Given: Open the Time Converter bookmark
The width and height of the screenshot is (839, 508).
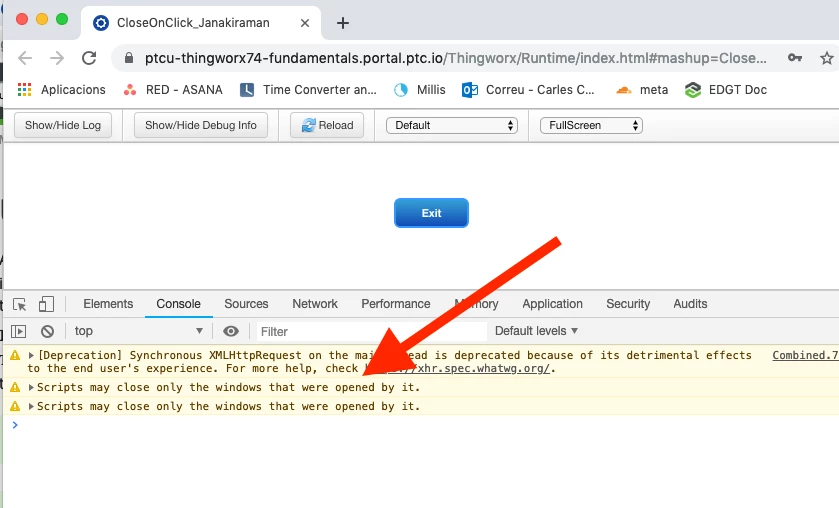Looking at the screenshot, I should point(308,89).
